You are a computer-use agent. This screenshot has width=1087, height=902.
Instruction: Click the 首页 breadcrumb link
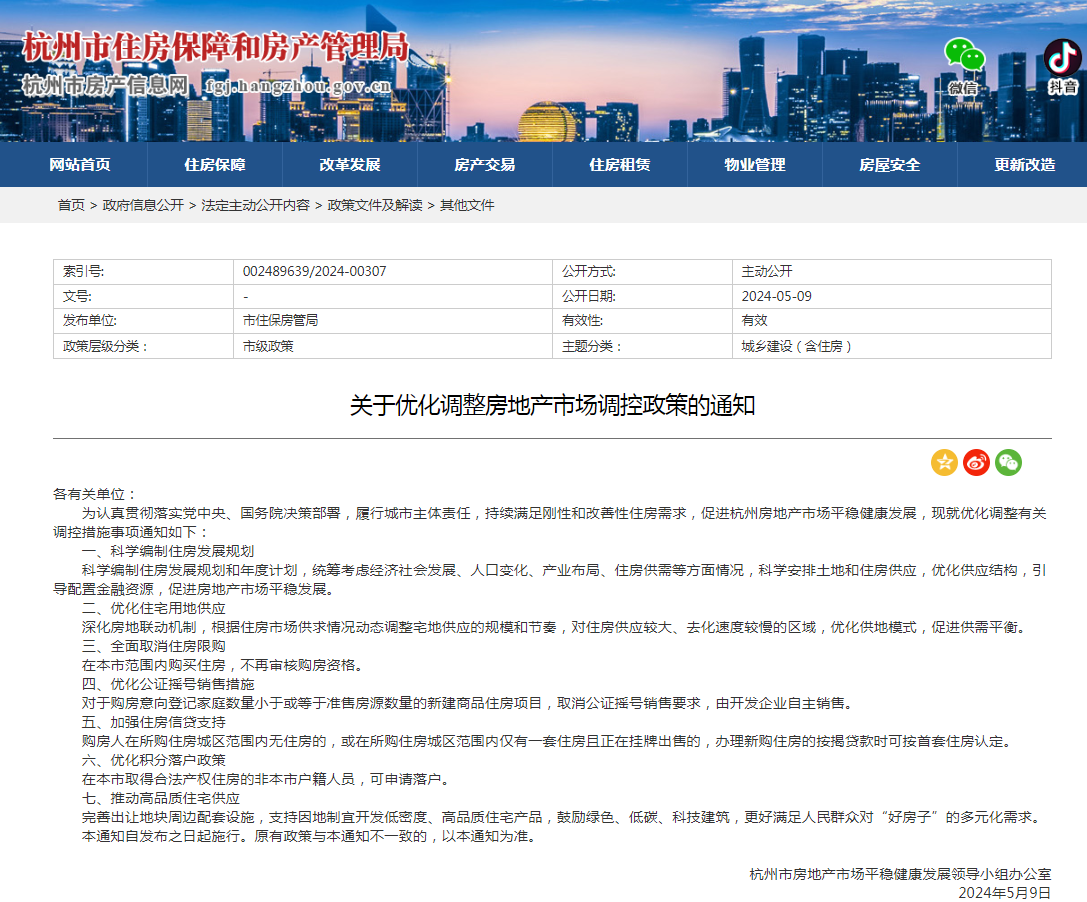point(71,205)
